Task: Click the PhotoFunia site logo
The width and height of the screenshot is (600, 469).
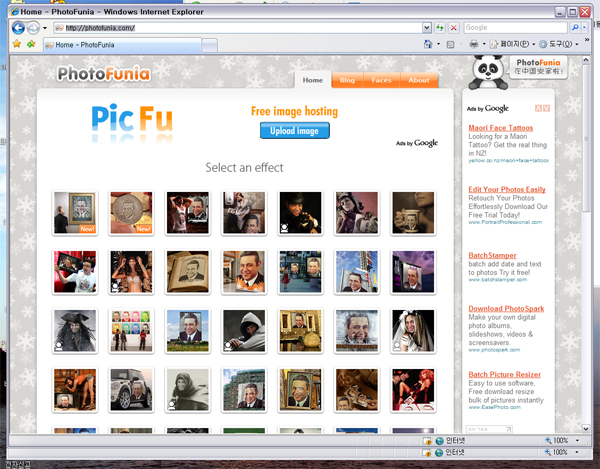Action: (x=103, y=73)
